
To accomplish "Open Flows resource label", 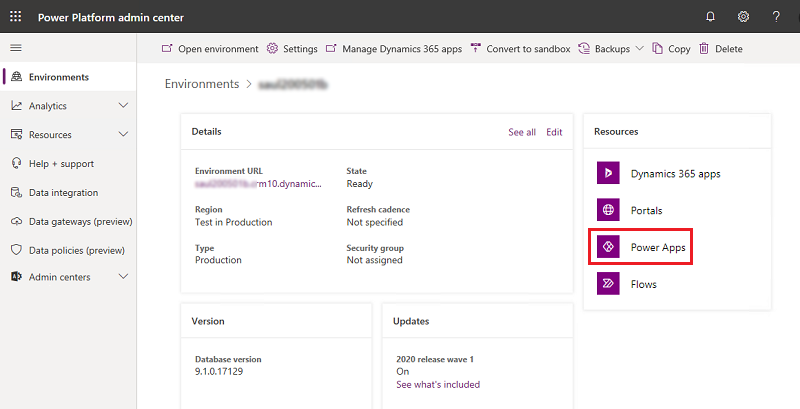I will 643,284.
